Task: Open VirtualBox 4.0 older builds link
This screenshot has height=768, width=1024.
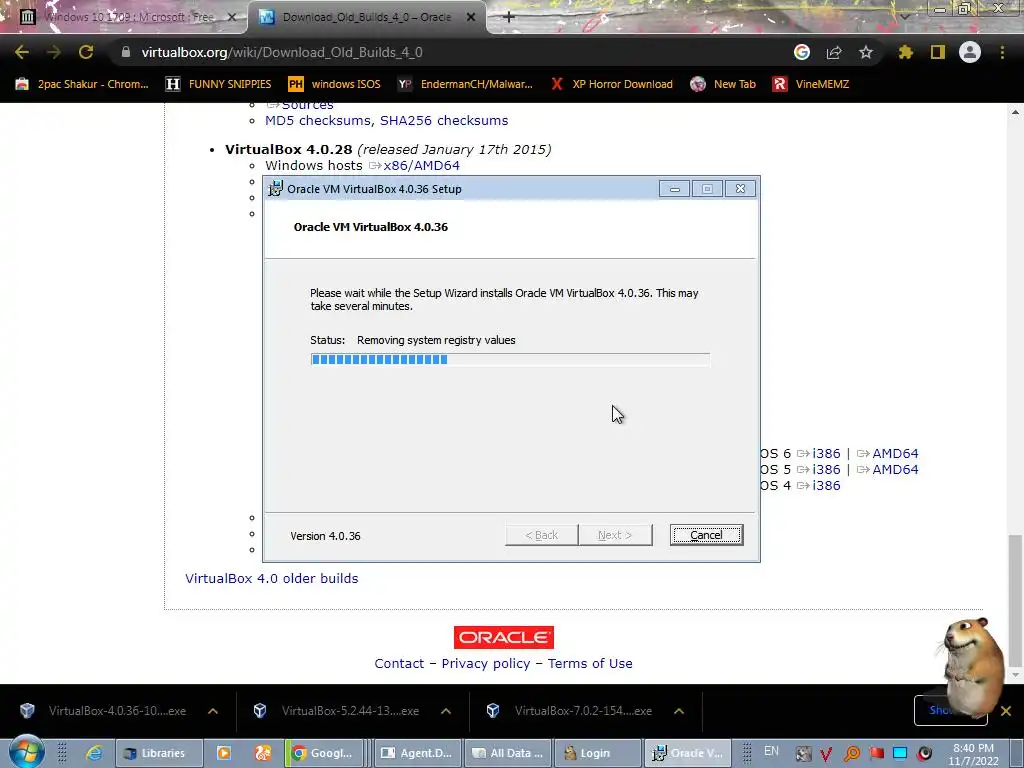Action: point(272,578)
